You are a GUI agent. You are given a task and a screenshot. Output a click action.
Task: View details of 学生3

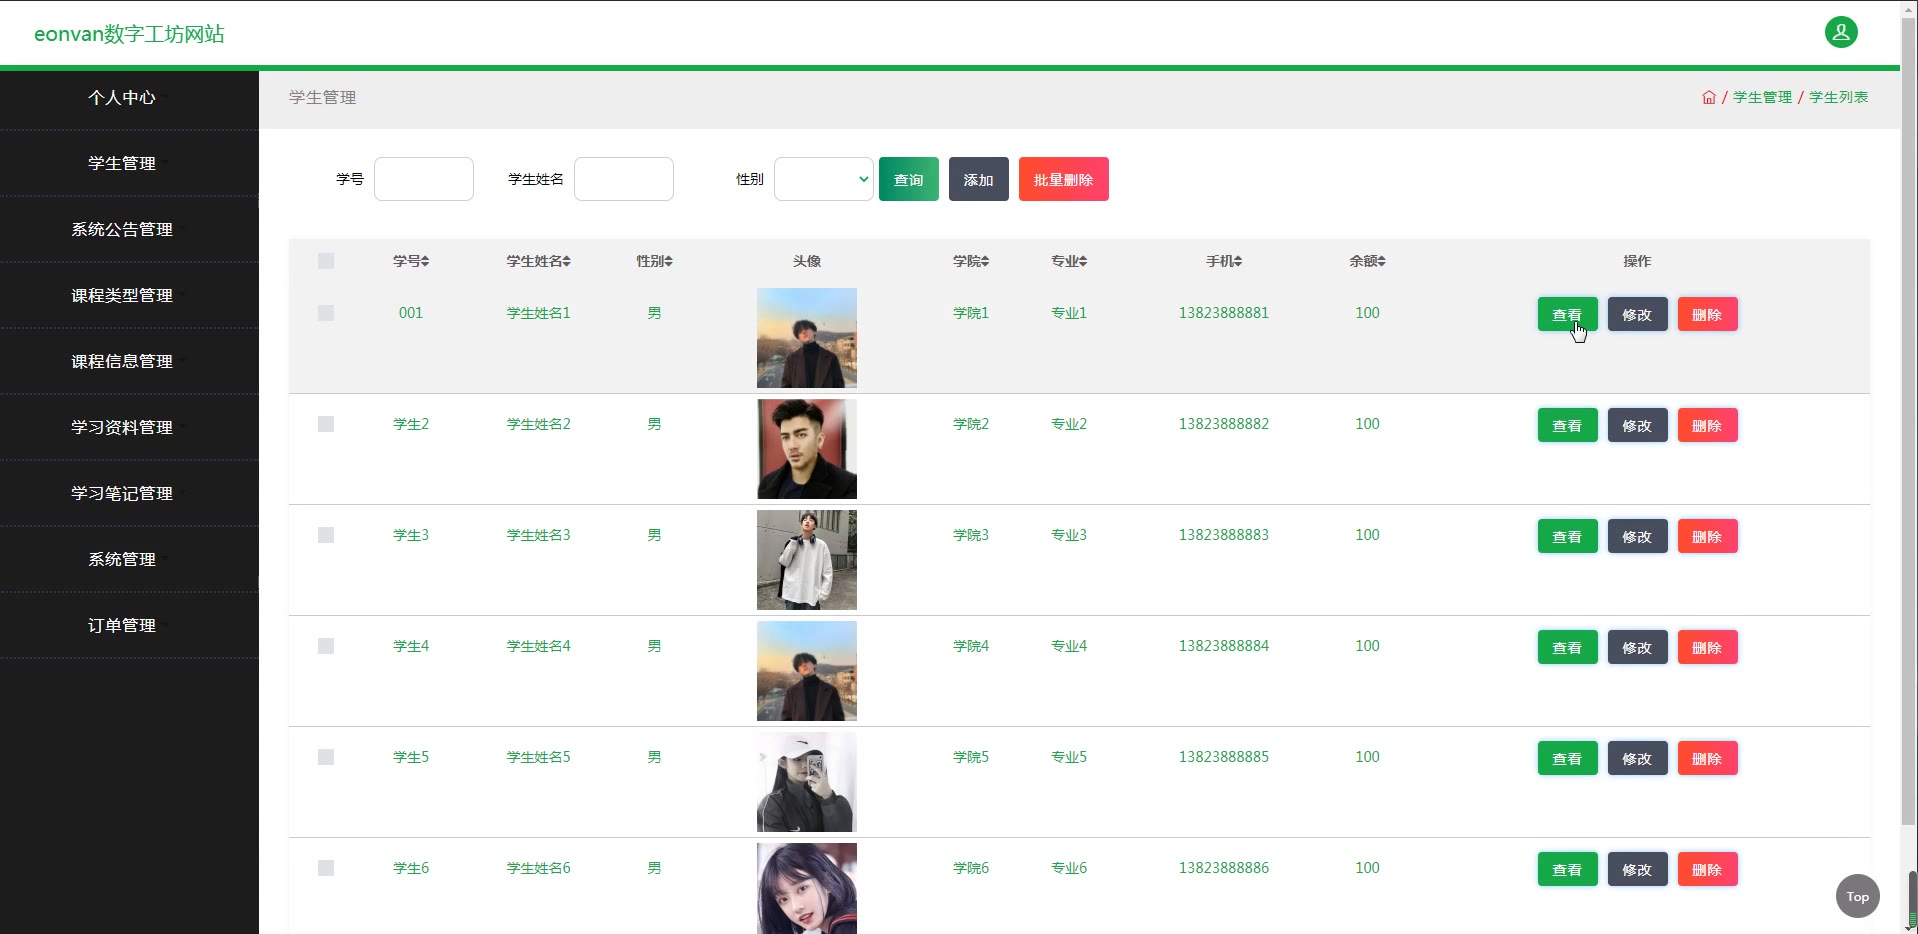pos(1567,536)
